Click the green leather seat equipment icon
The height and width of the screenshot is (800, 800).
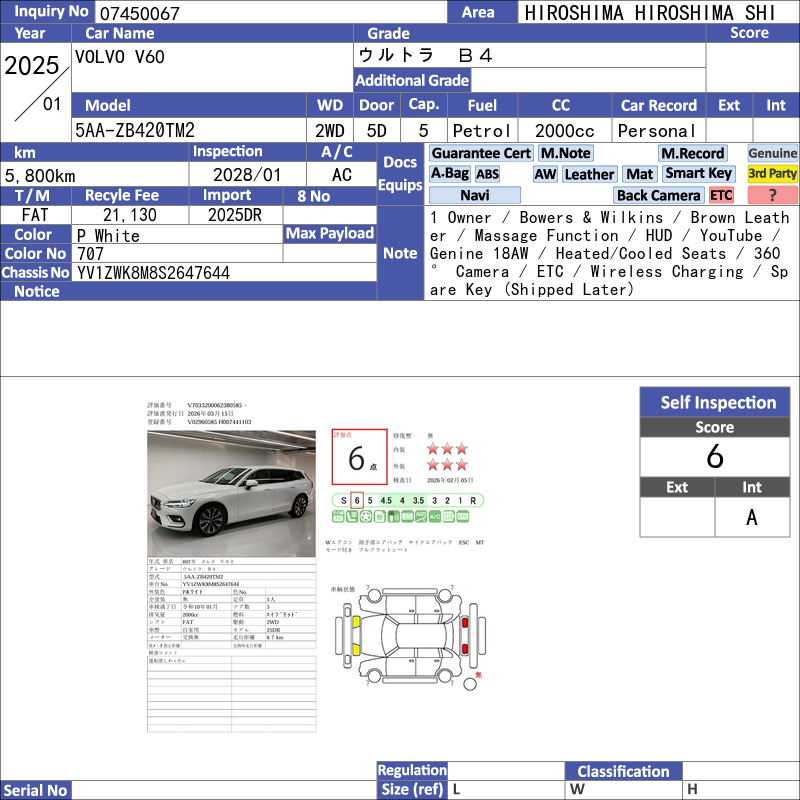coord(352,516)
